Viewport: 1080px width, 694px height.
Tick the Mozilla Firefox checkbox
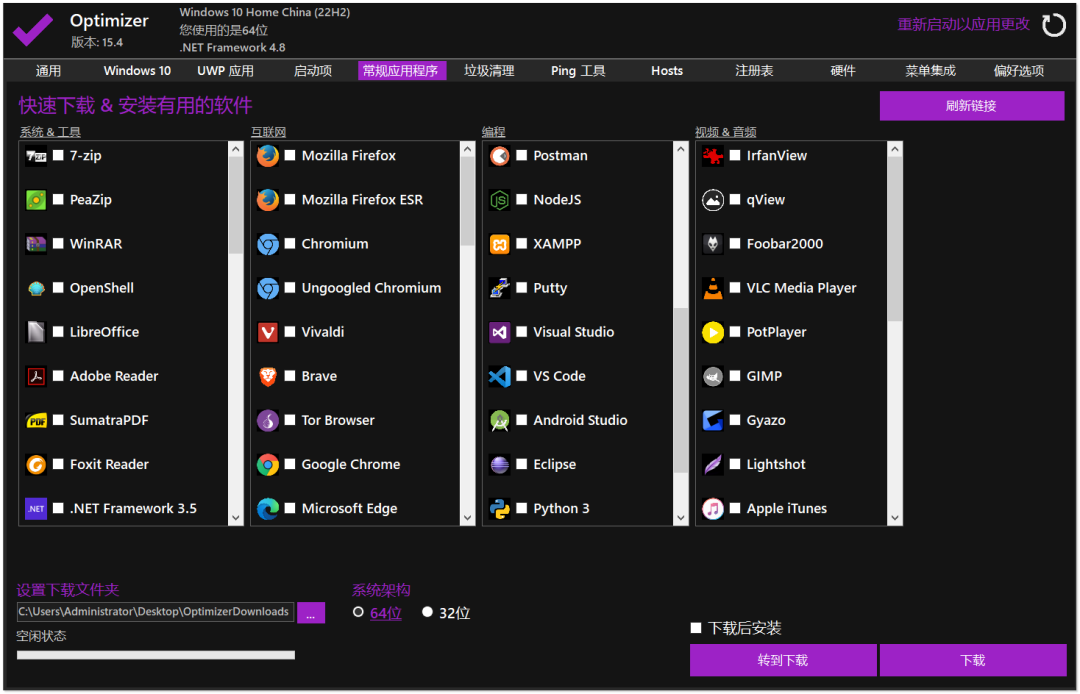[x=290, y=156]
